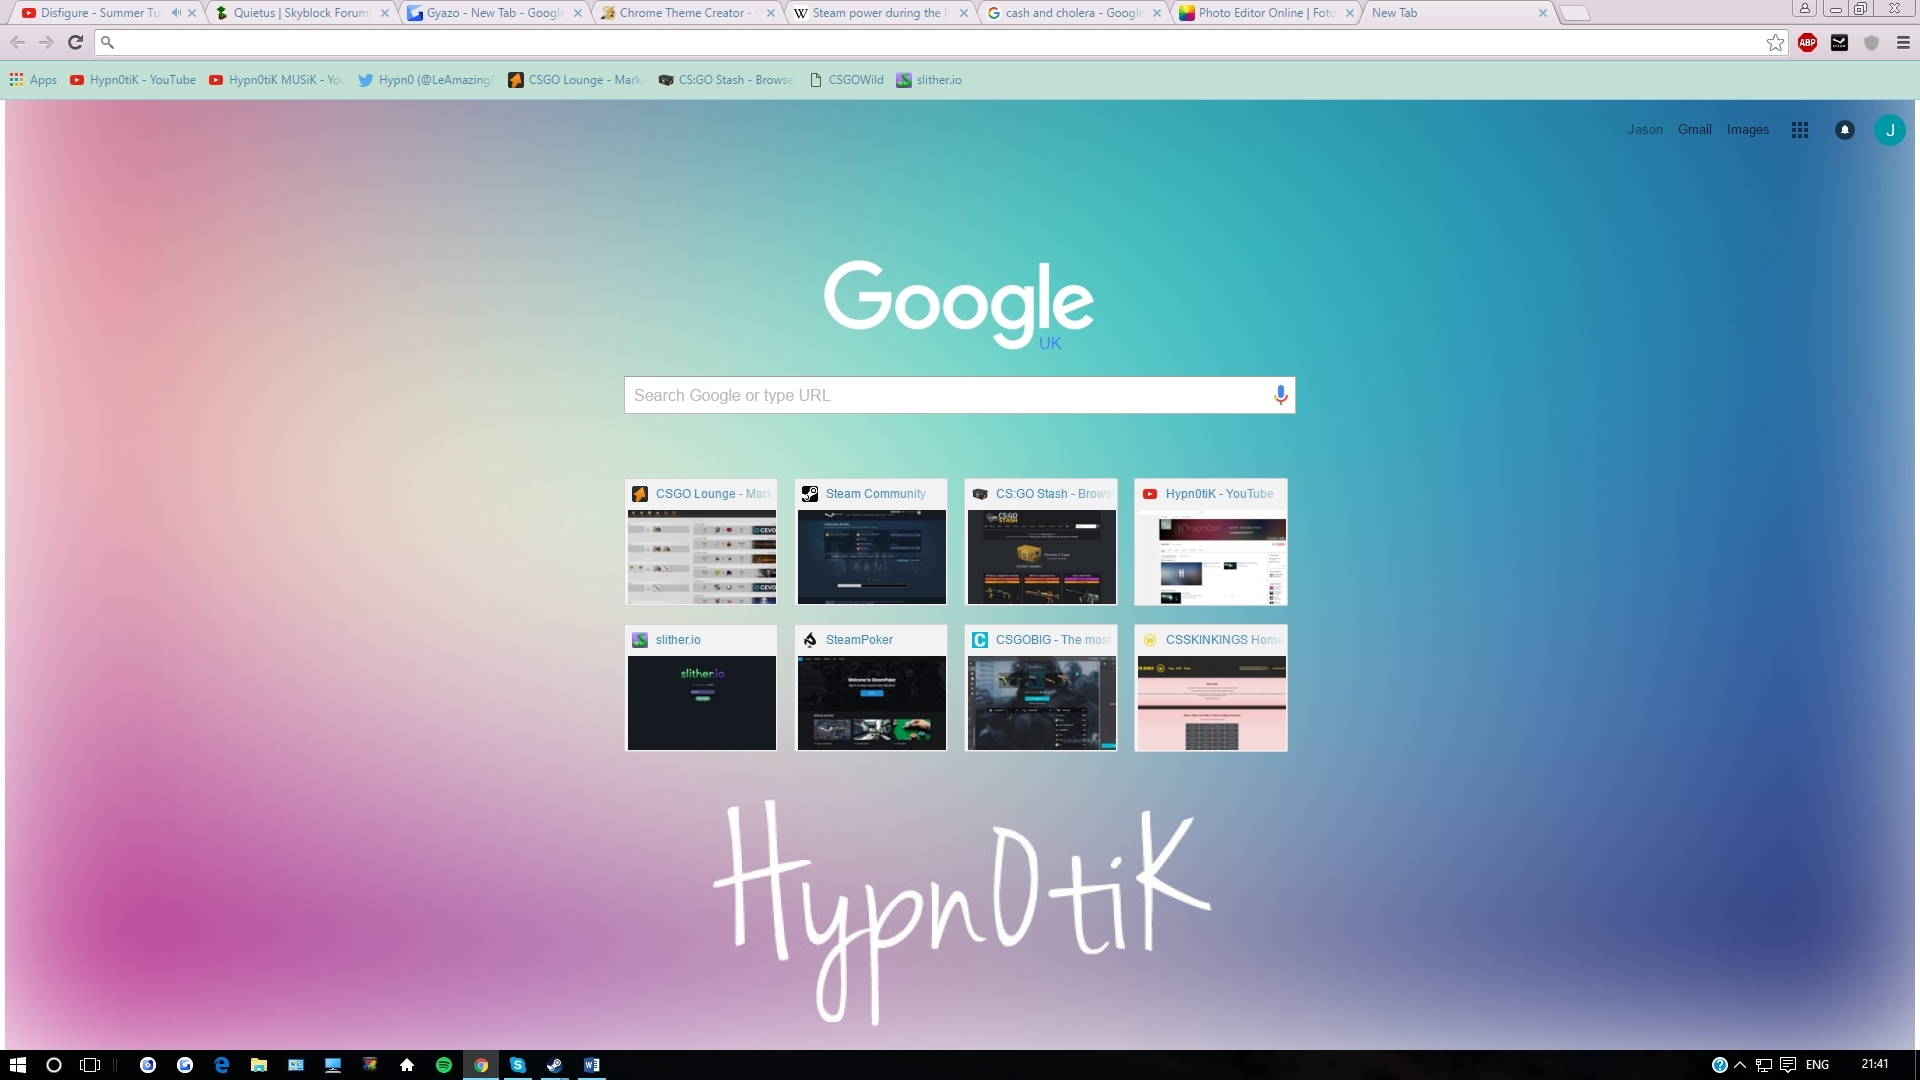Click the AdBlock Plus extension icon

(1807, 42)
